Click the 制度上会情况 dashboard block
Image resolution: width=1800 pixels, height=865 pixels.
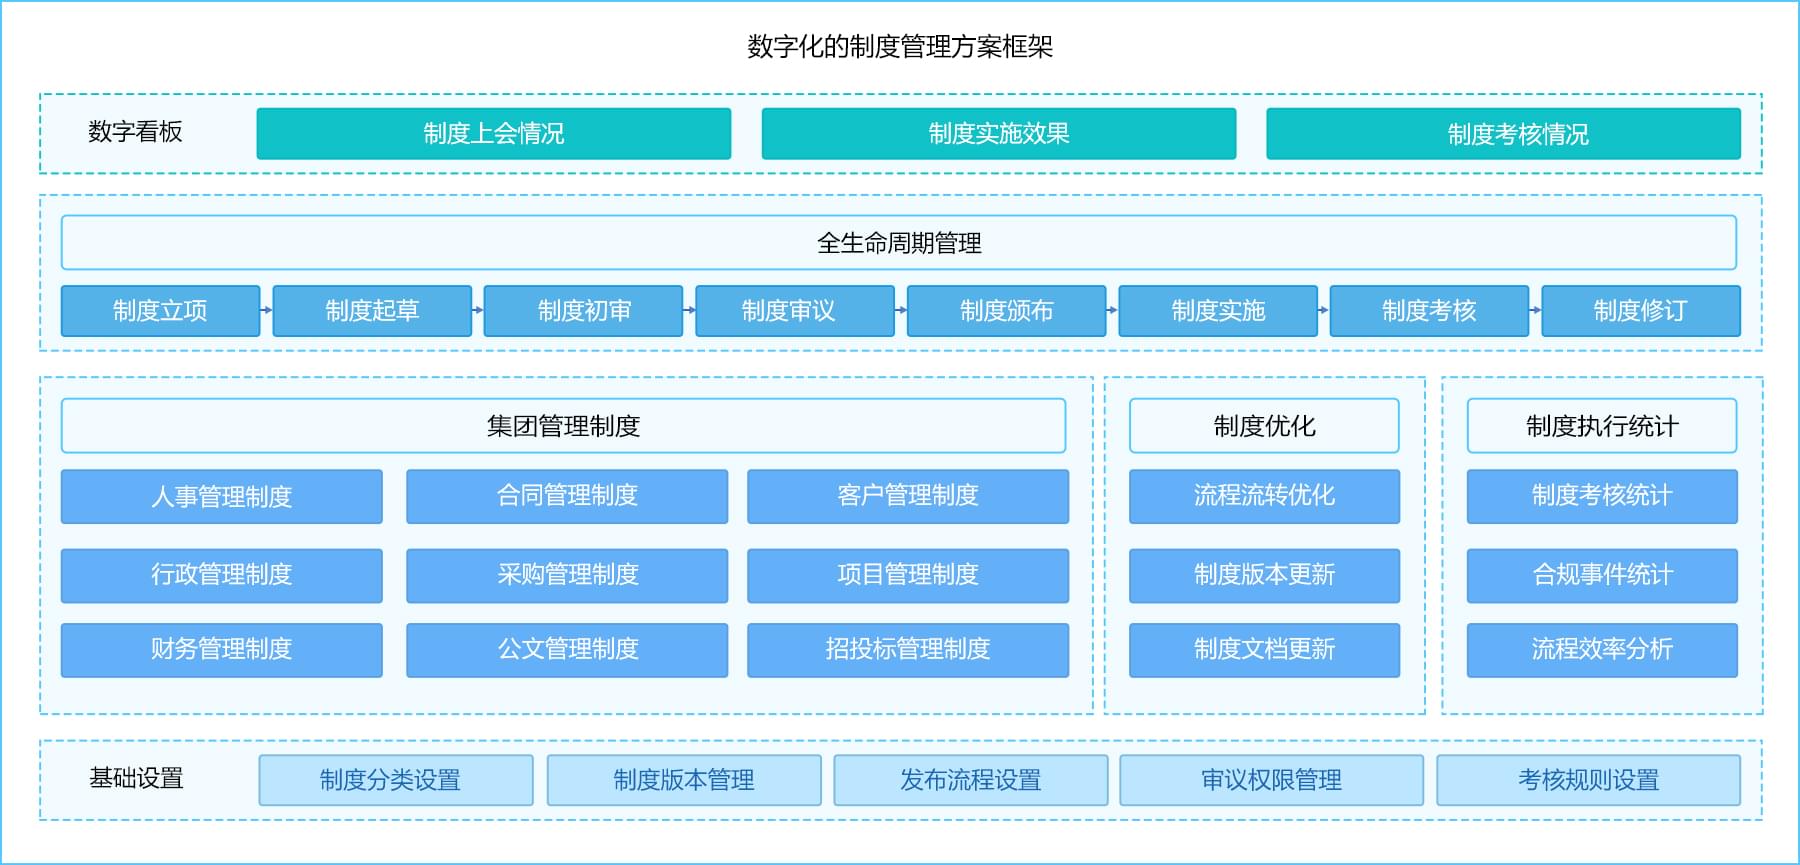tap(494, 134)
